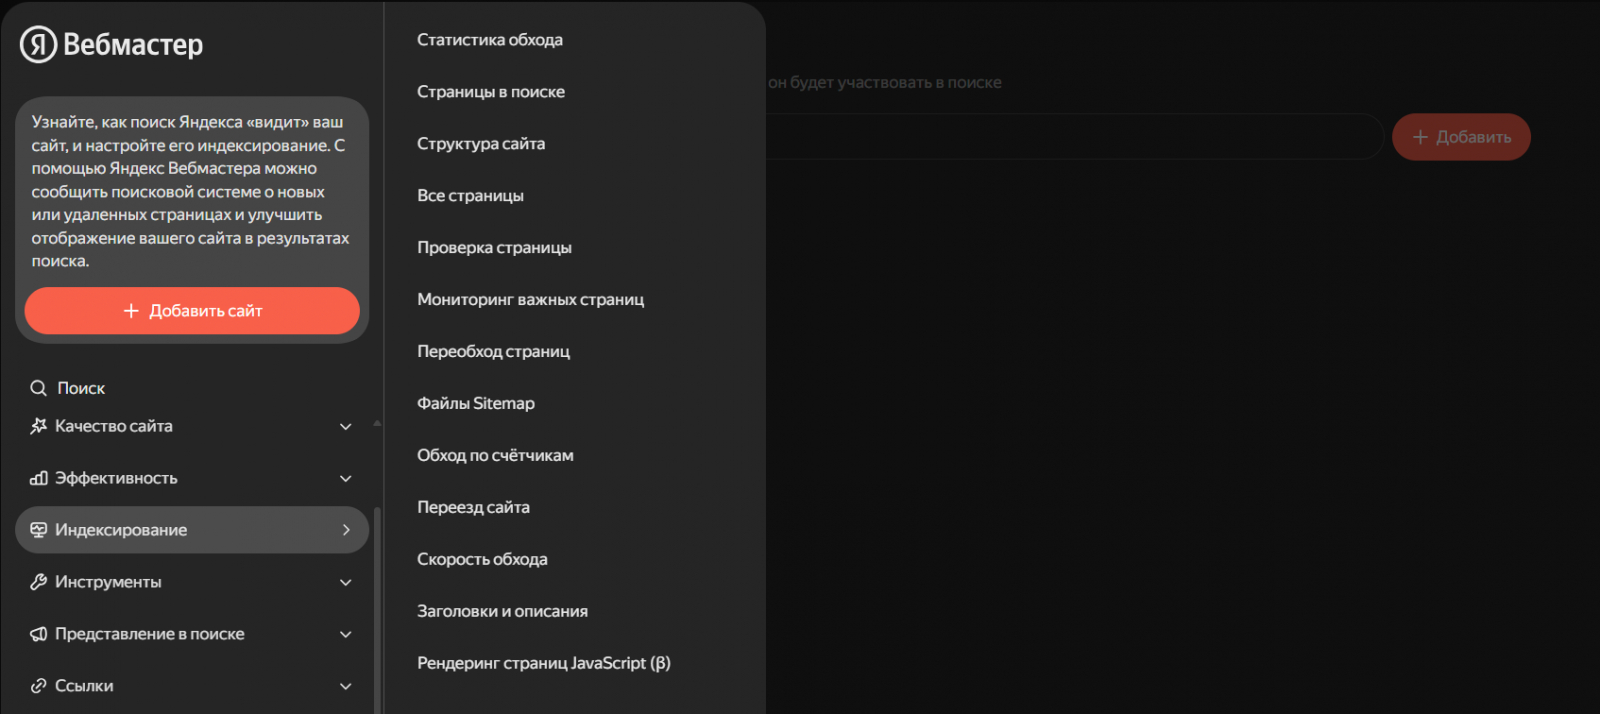The height and width of the screenshot is (714, 1600).
Task: Expand the Инструменты section chevron
Action: 346,583
